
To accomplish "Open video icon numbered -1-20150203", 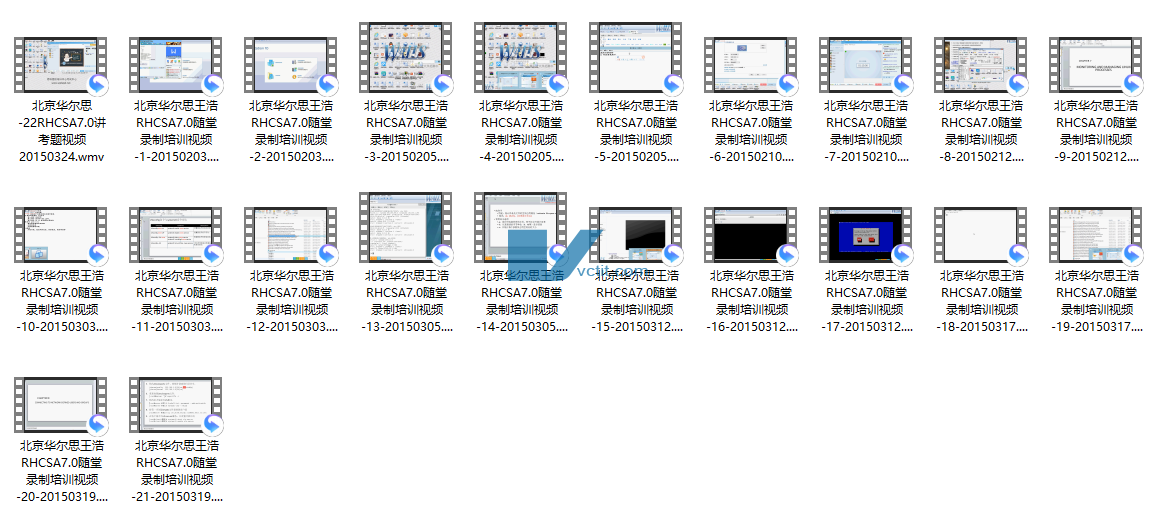I will (177, 66).
